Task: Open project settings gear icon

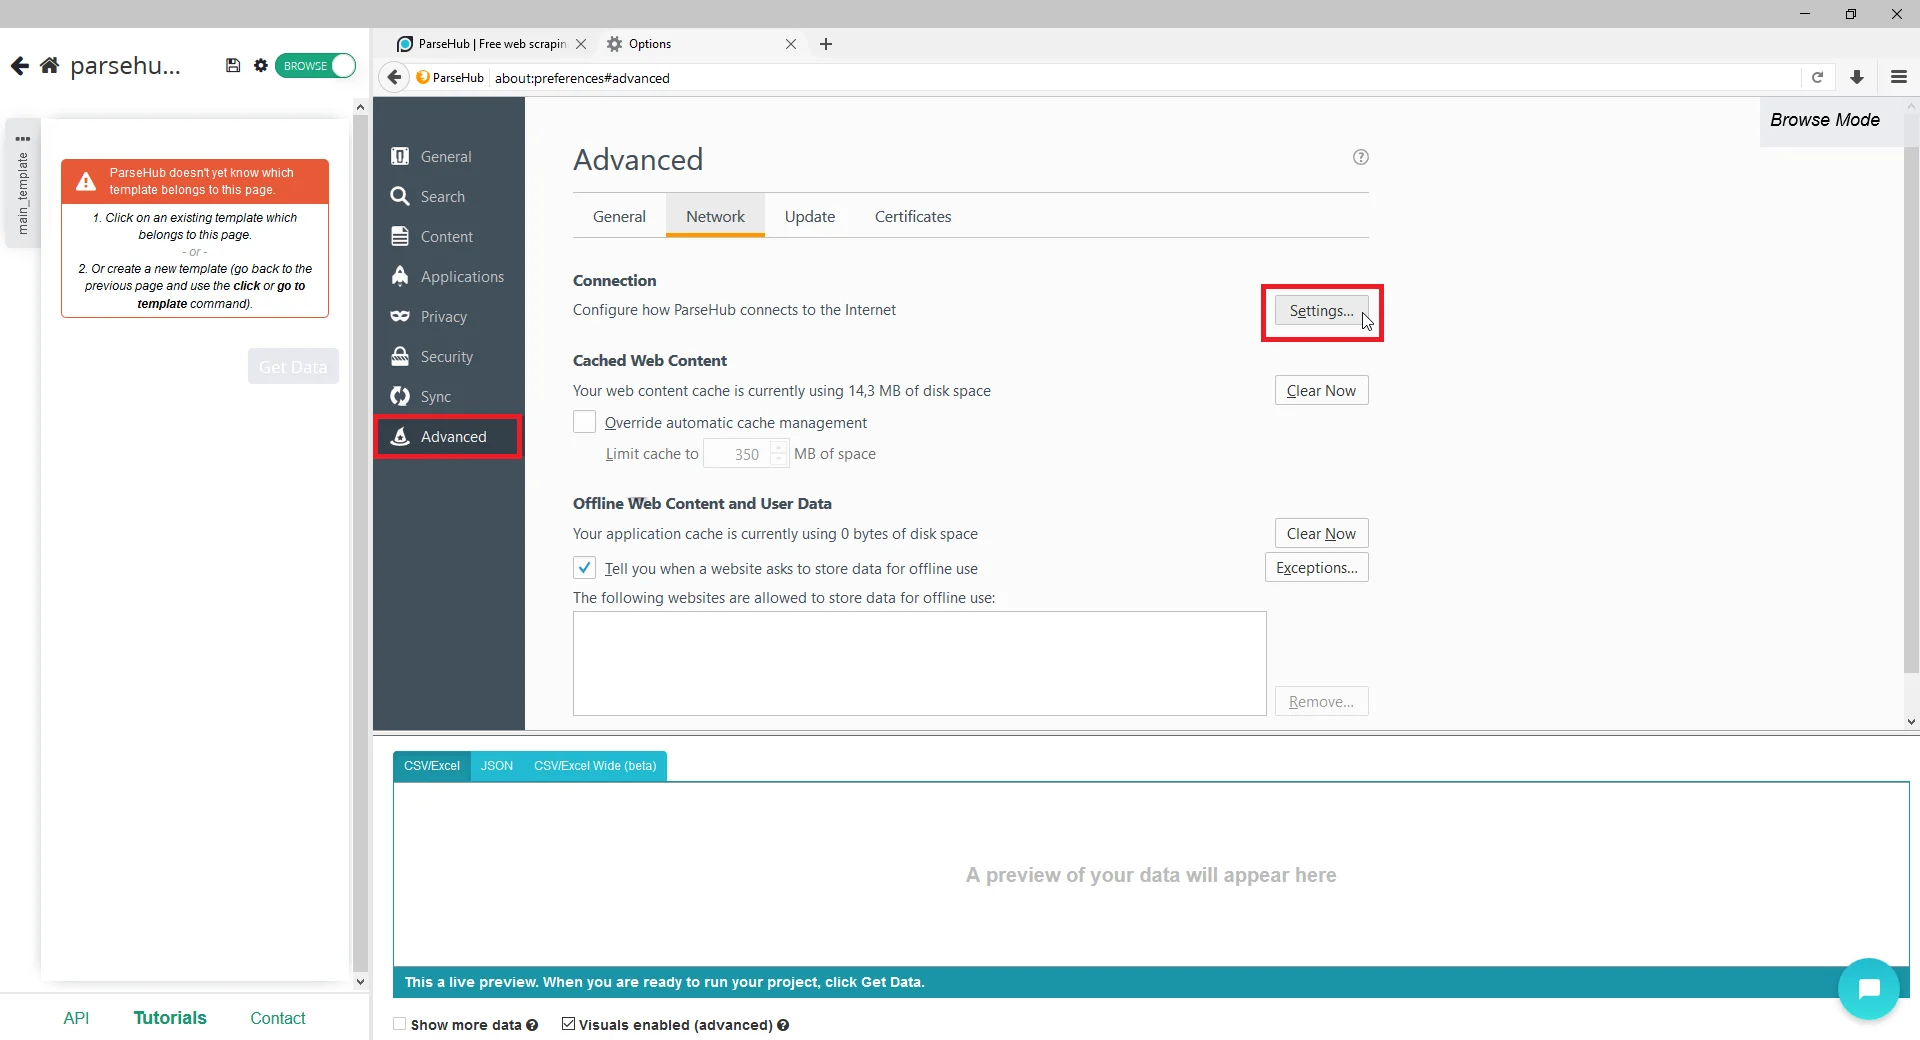Action: click(x=261, y=66)
